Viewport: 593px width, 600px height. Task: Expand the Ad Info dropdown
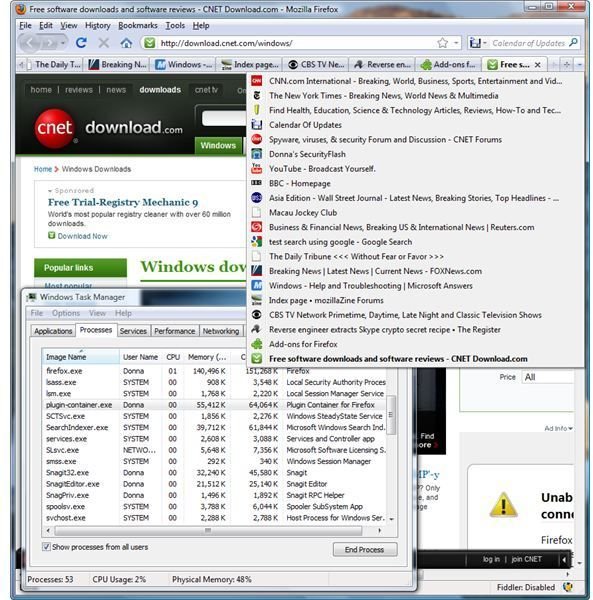[x=558, y=429]
